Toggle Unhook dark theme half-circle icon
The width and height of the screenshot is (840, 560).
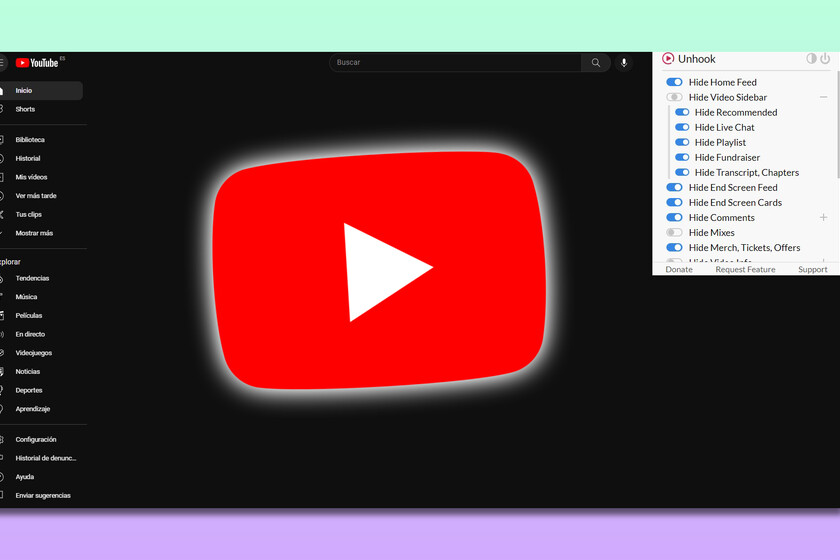811,58
